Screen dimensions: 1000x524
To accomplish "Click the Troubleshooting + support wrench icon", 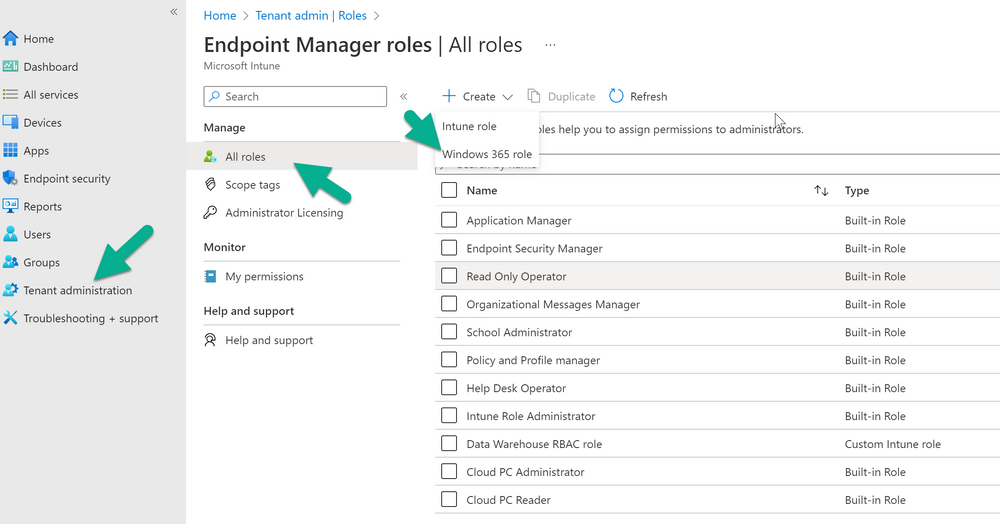I will (10, 317).
